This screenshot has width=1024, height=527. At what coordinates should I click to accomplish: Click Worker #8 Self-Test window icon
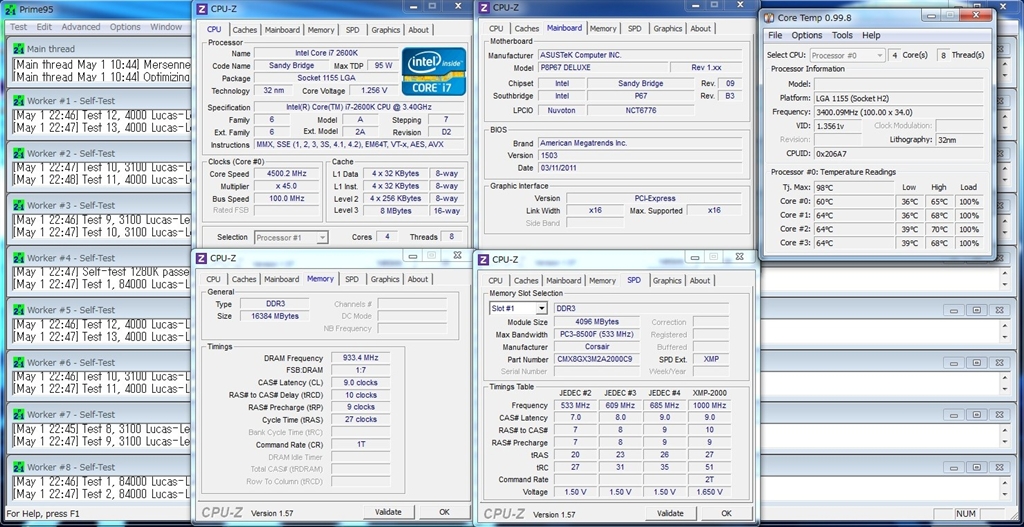(x=19, y=466)
